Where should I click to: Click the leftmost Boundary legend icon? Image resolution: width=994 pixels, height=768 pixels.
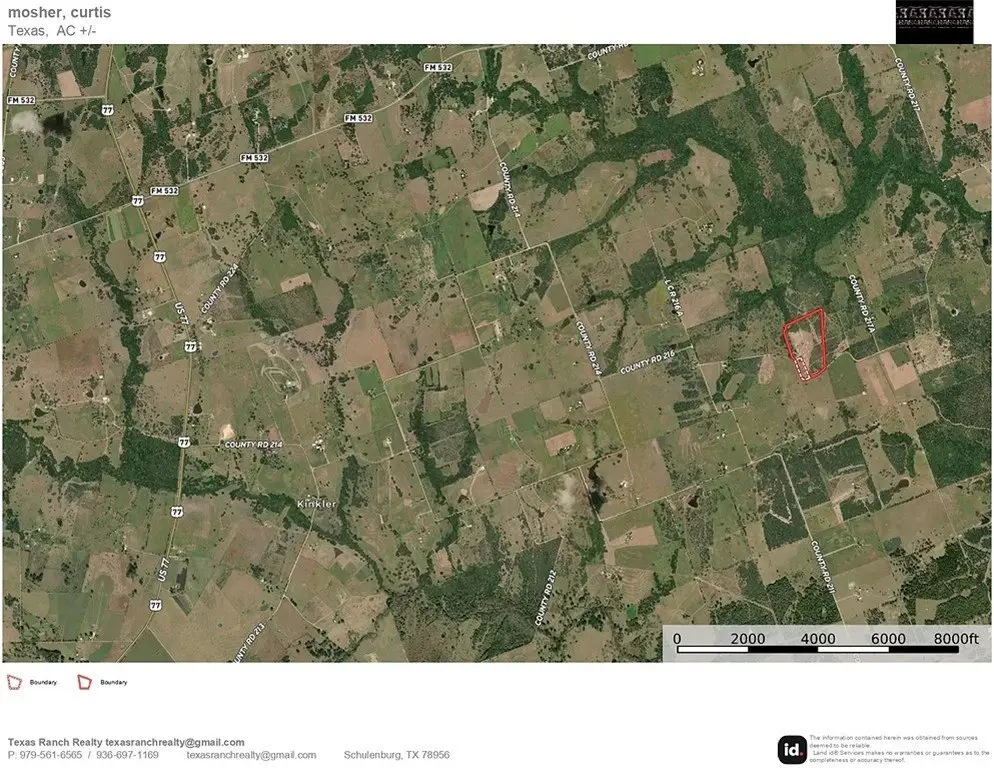click(x=15, y=682)
